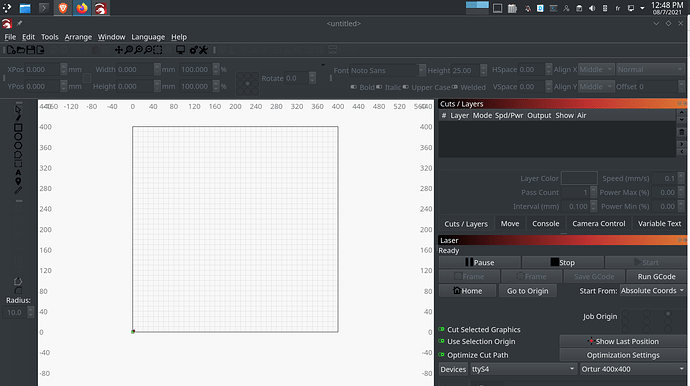Click Firefox in the taskbar
The image size is (690, 386).
click(82, 8)
